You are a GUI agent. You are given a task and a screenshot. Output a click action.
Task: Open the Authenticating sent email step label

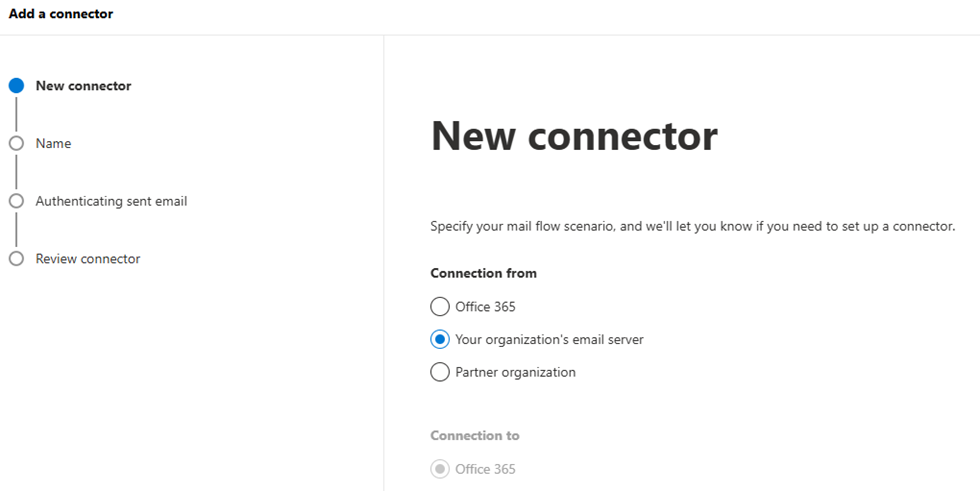tap(111, 201)
